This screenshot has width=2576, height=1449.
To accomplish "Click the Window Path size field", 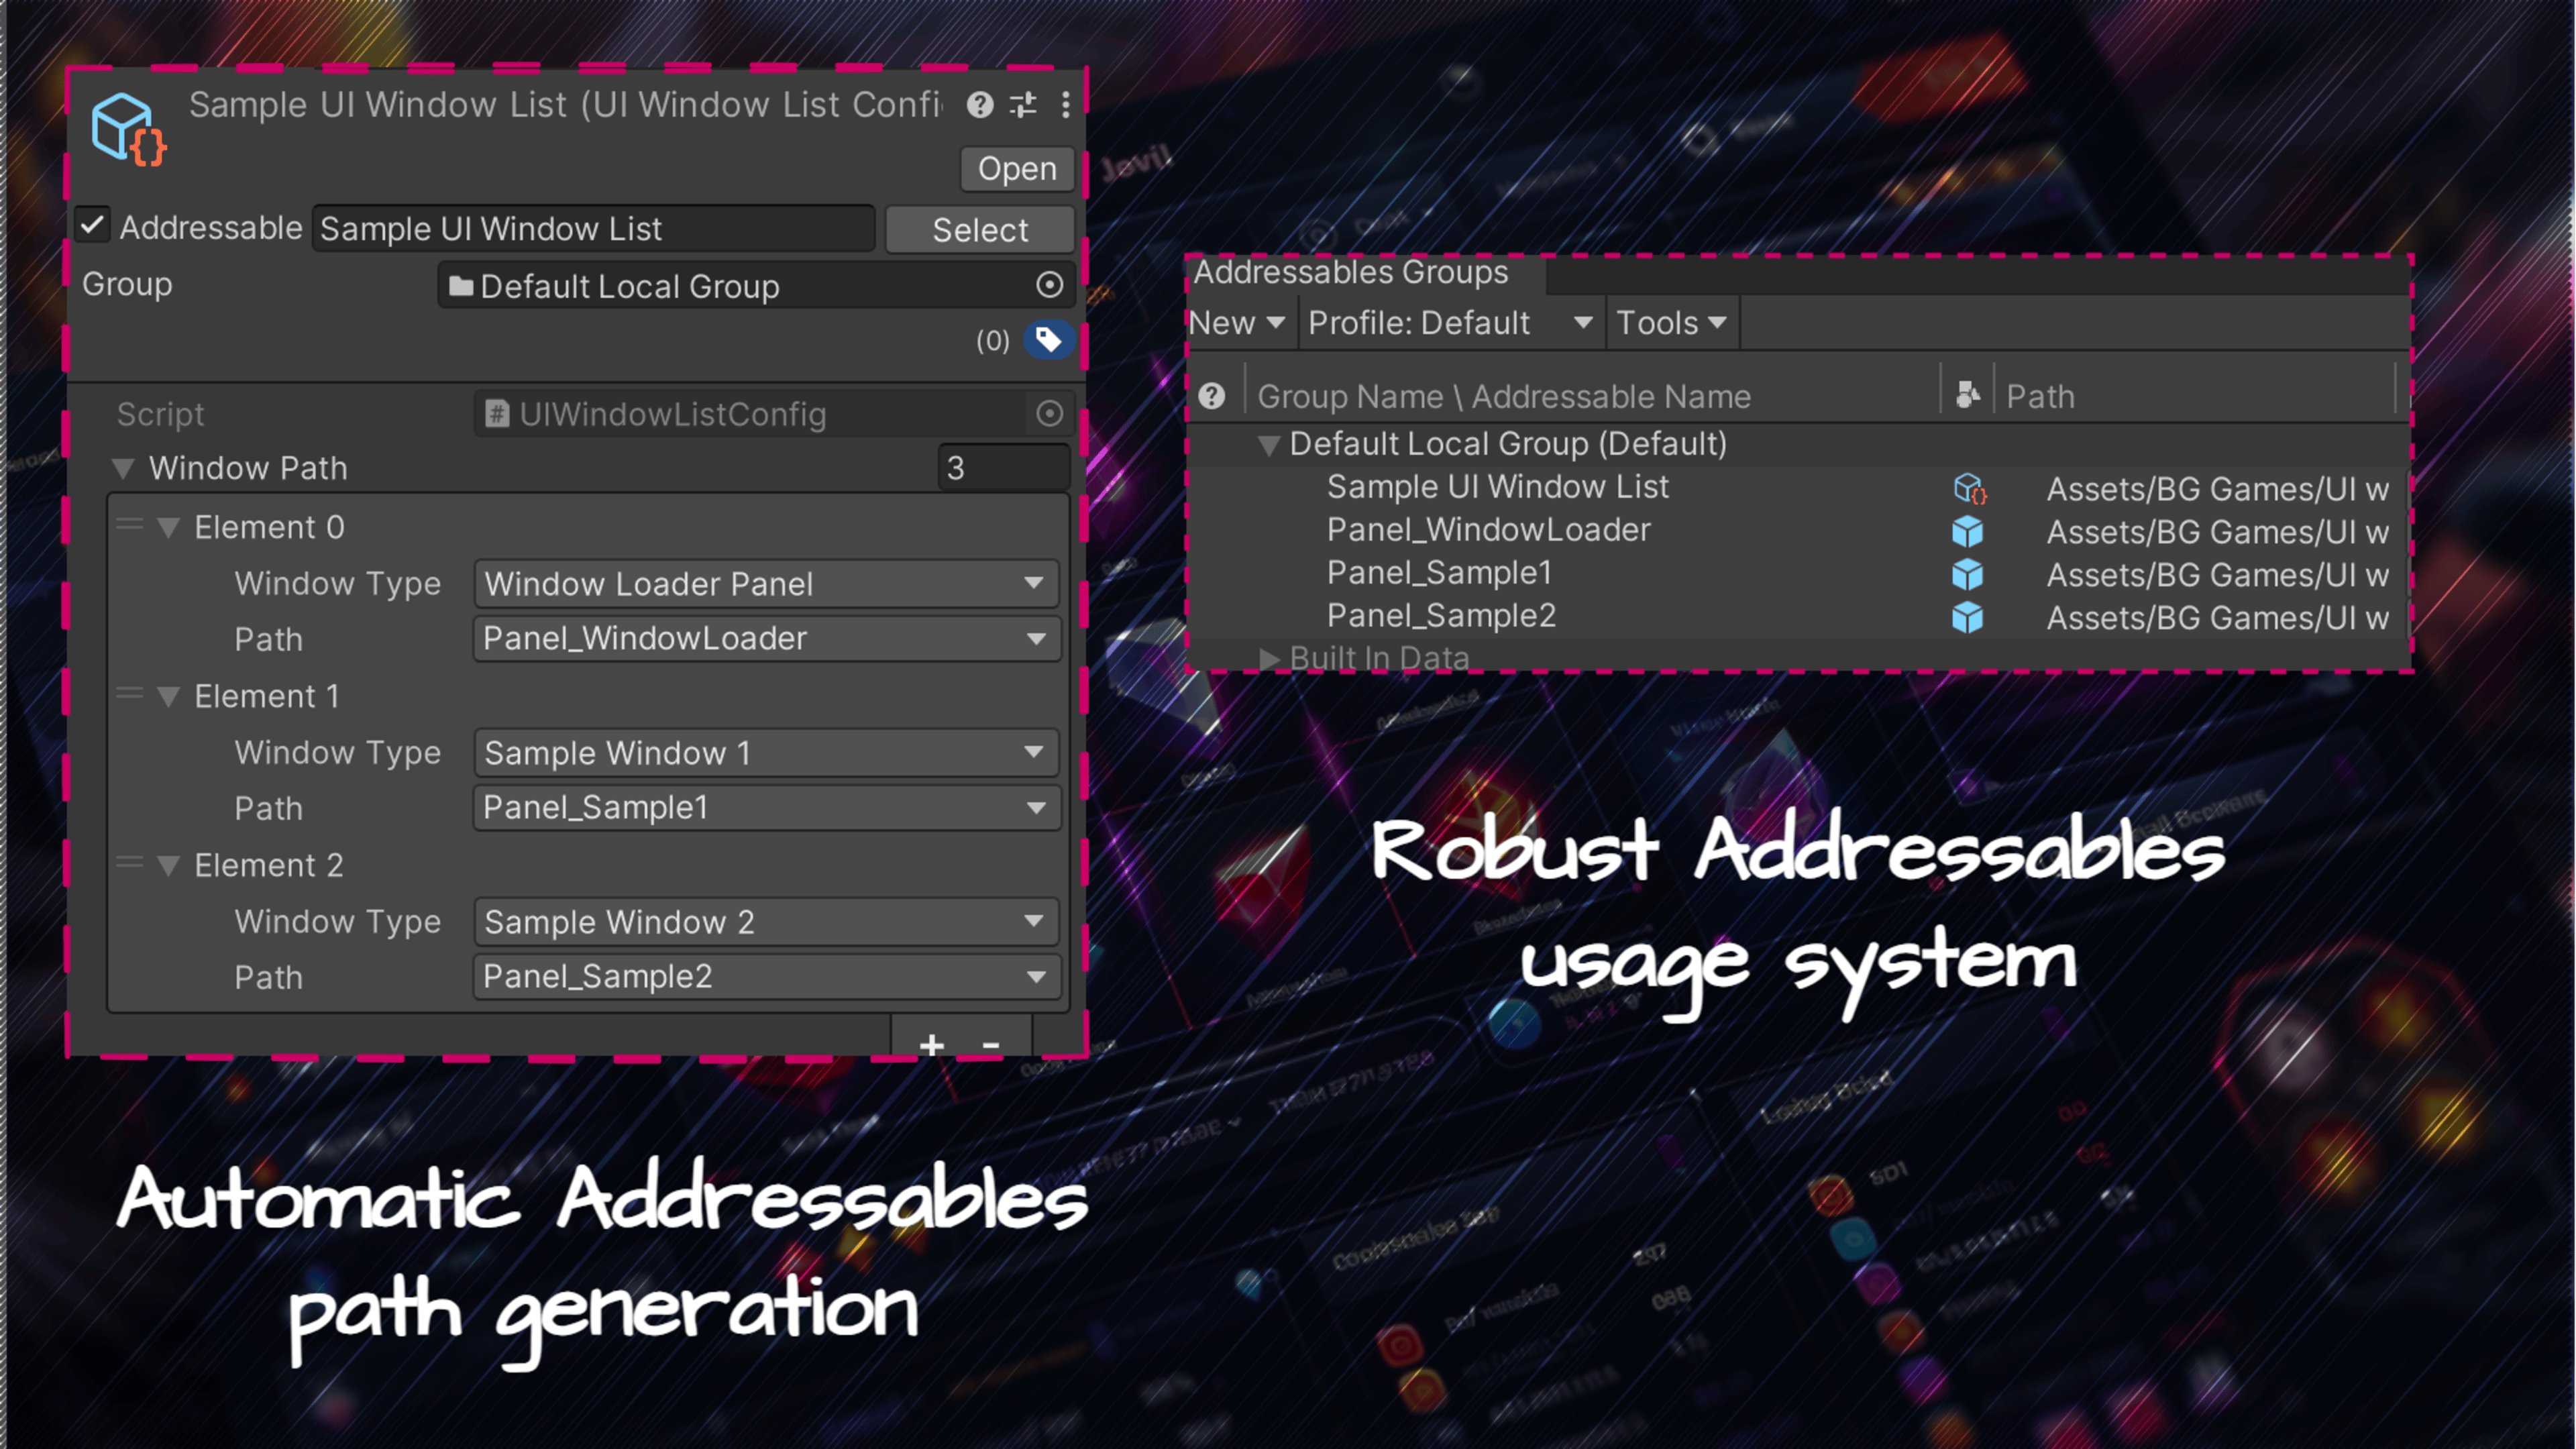I will (1003, 467).
